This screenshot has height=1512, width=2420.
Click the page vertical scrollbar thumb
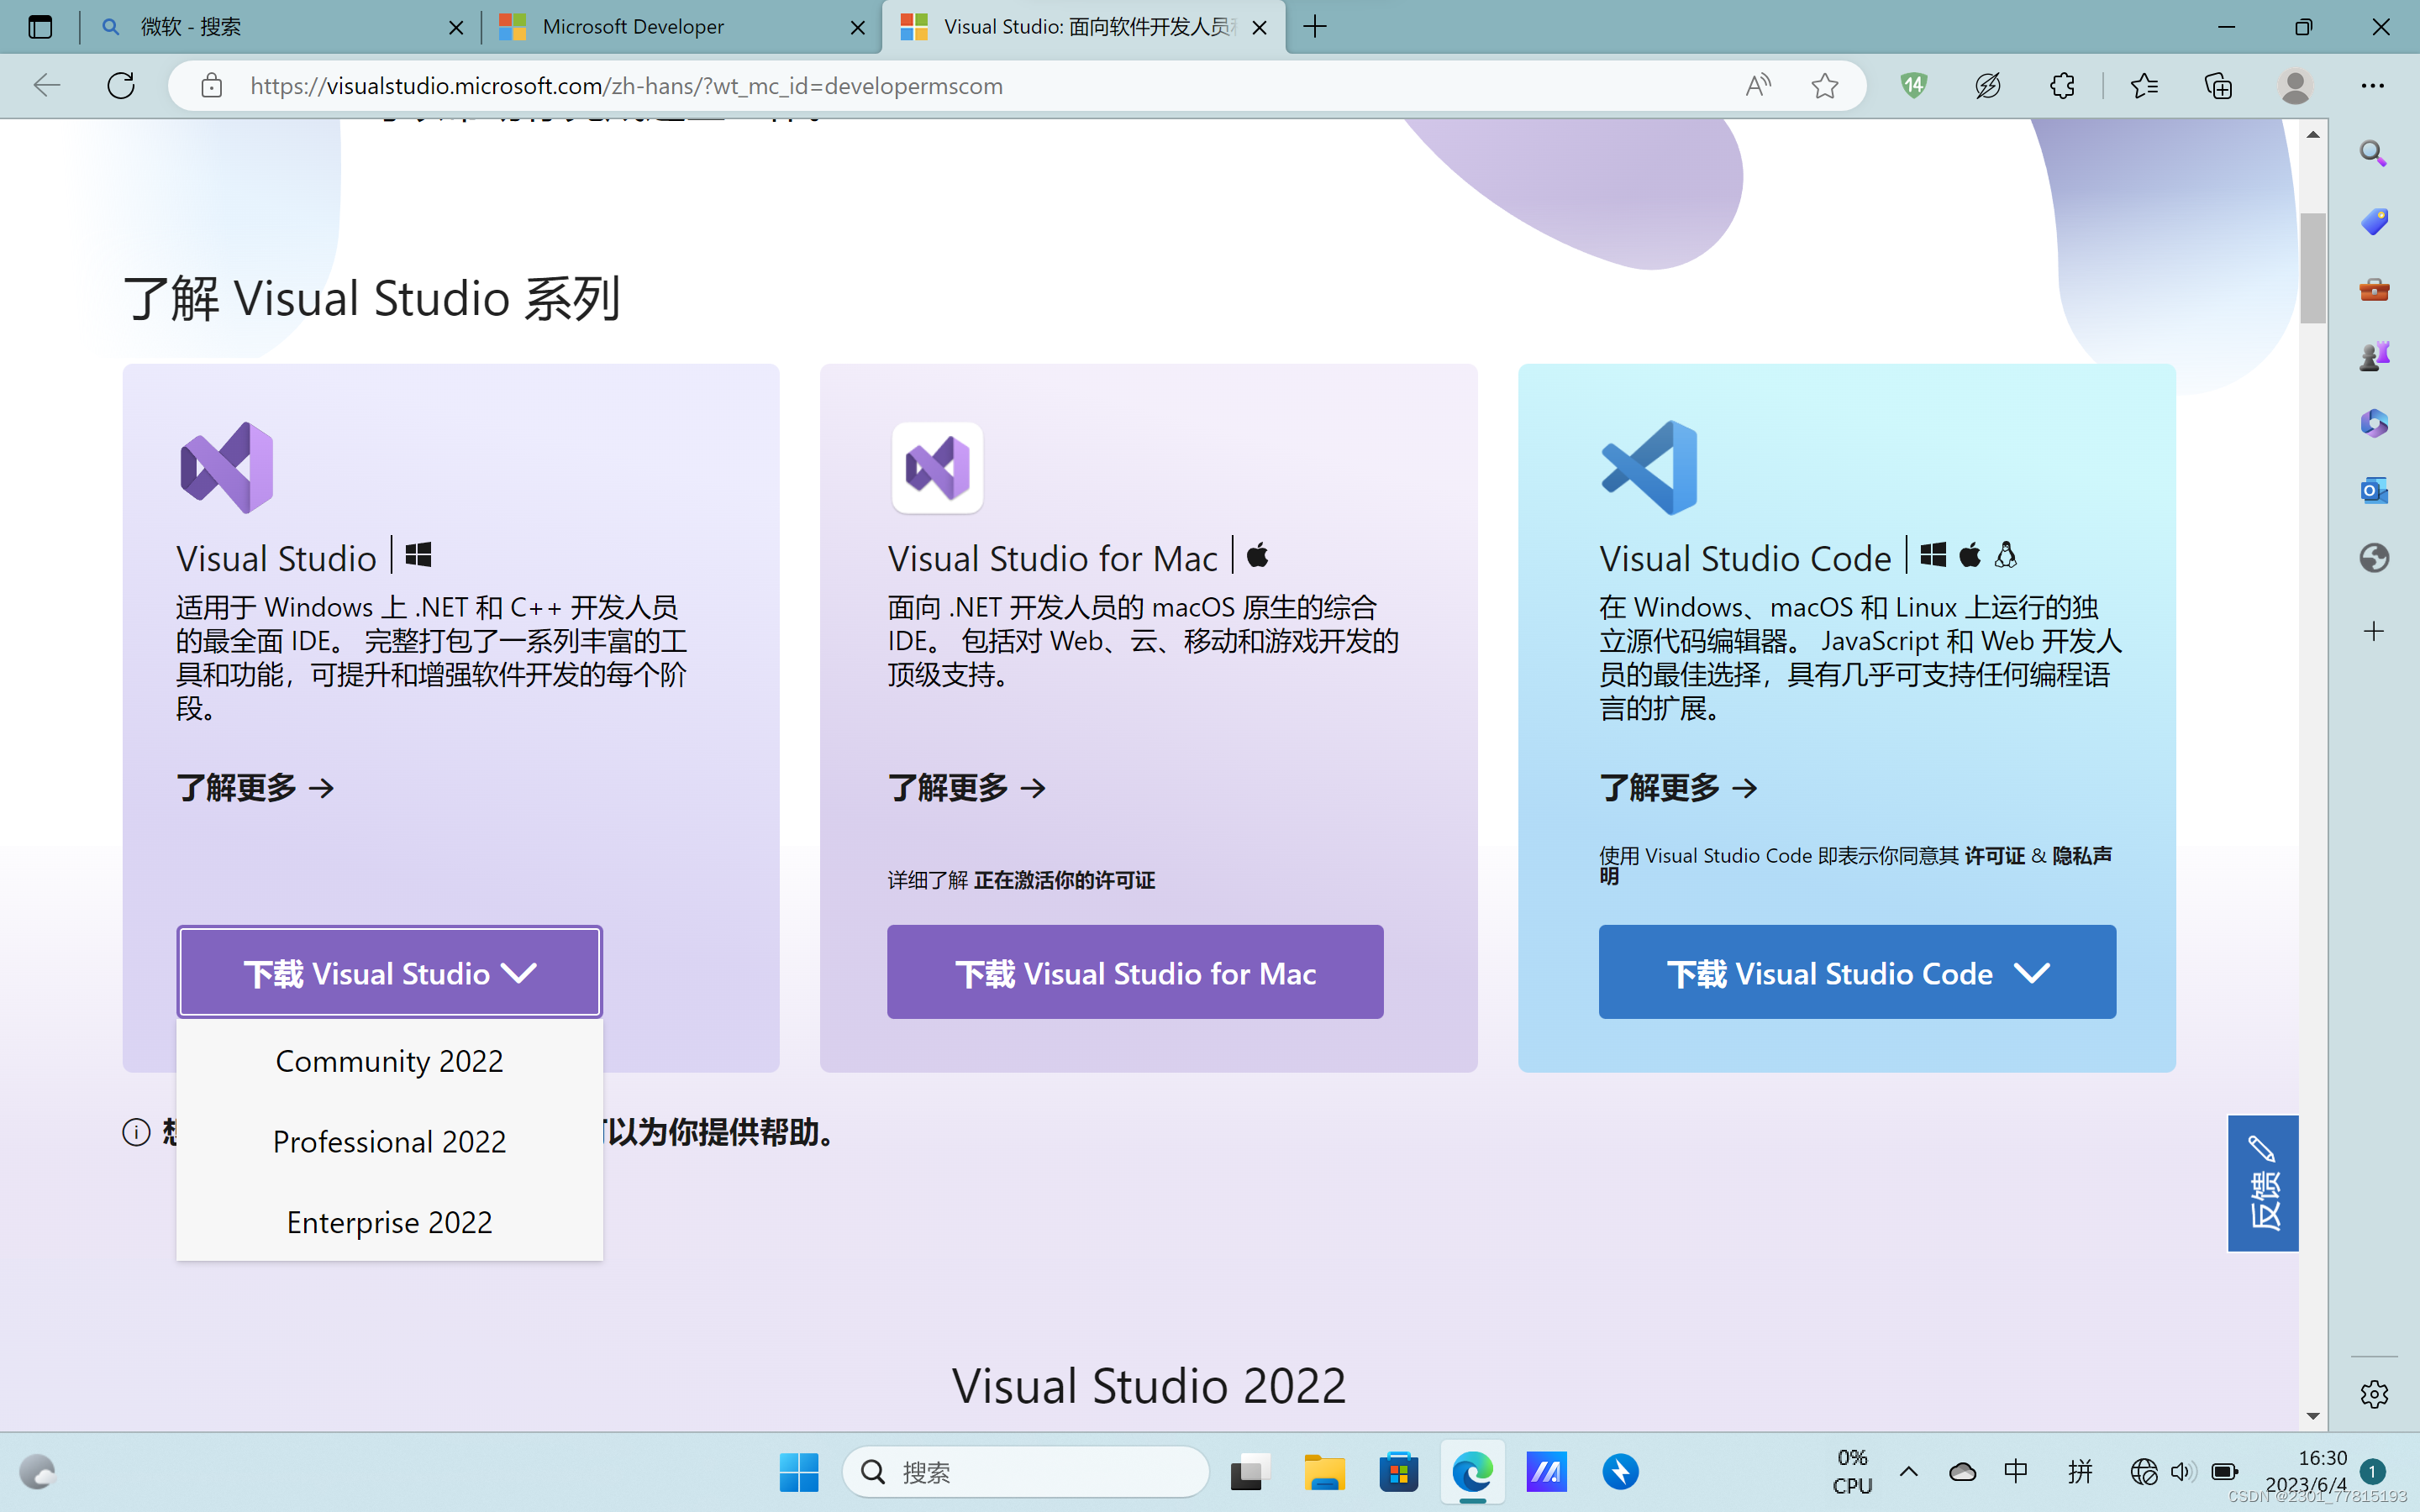pos(2312,268)
